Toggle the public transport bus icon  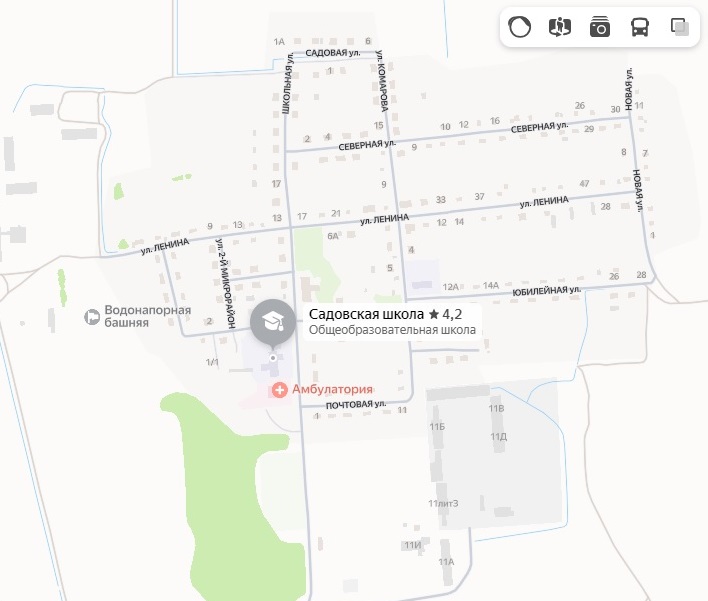tap(640, 27)
